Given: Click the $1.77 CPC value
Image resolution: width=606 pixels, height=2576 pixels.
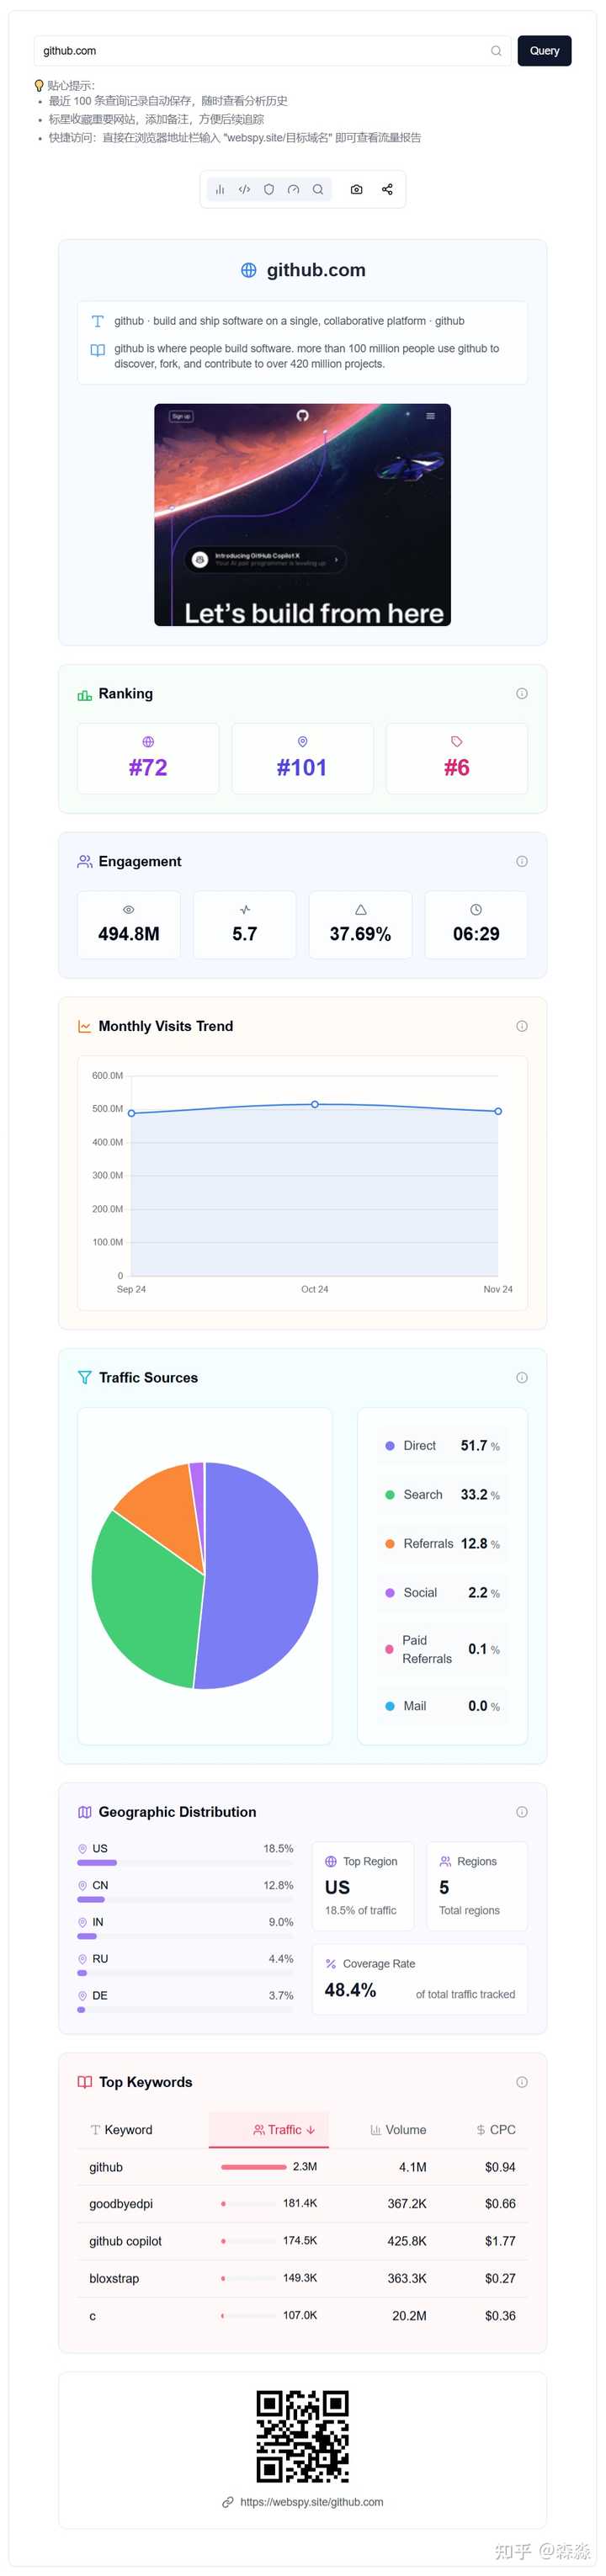Looking at the screenshot, I should [x=500, y=2243].
